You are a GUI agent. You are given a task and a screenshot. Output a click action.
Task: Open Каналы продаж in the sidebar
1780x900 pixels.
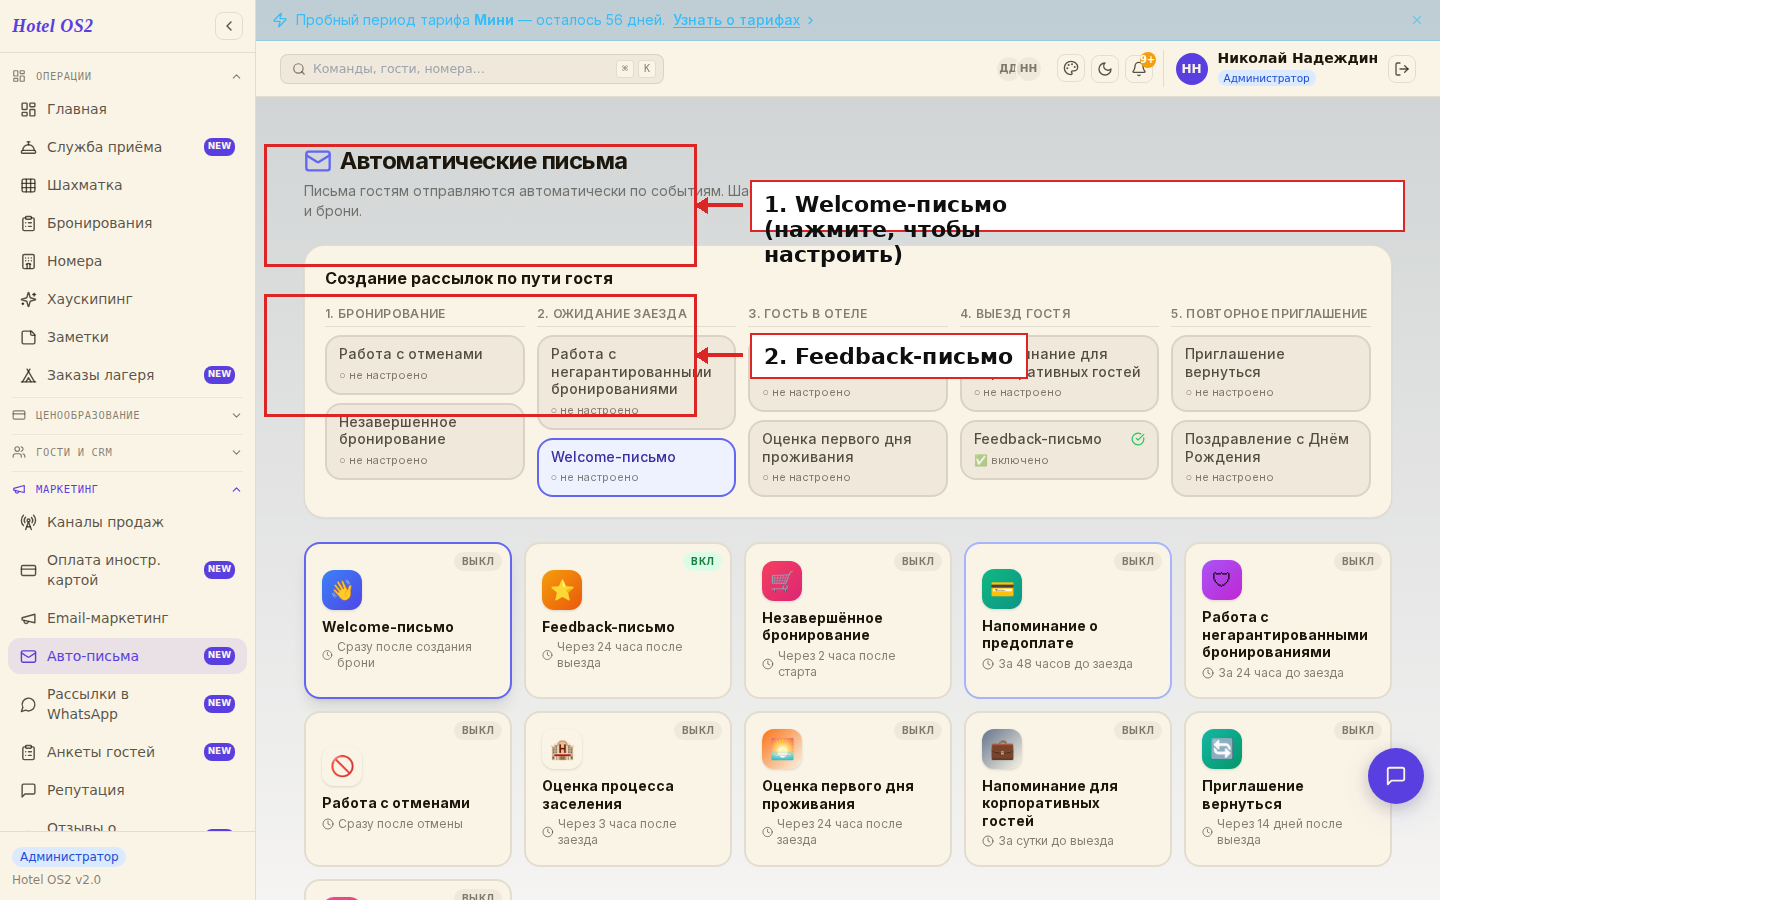pos(127,522)
